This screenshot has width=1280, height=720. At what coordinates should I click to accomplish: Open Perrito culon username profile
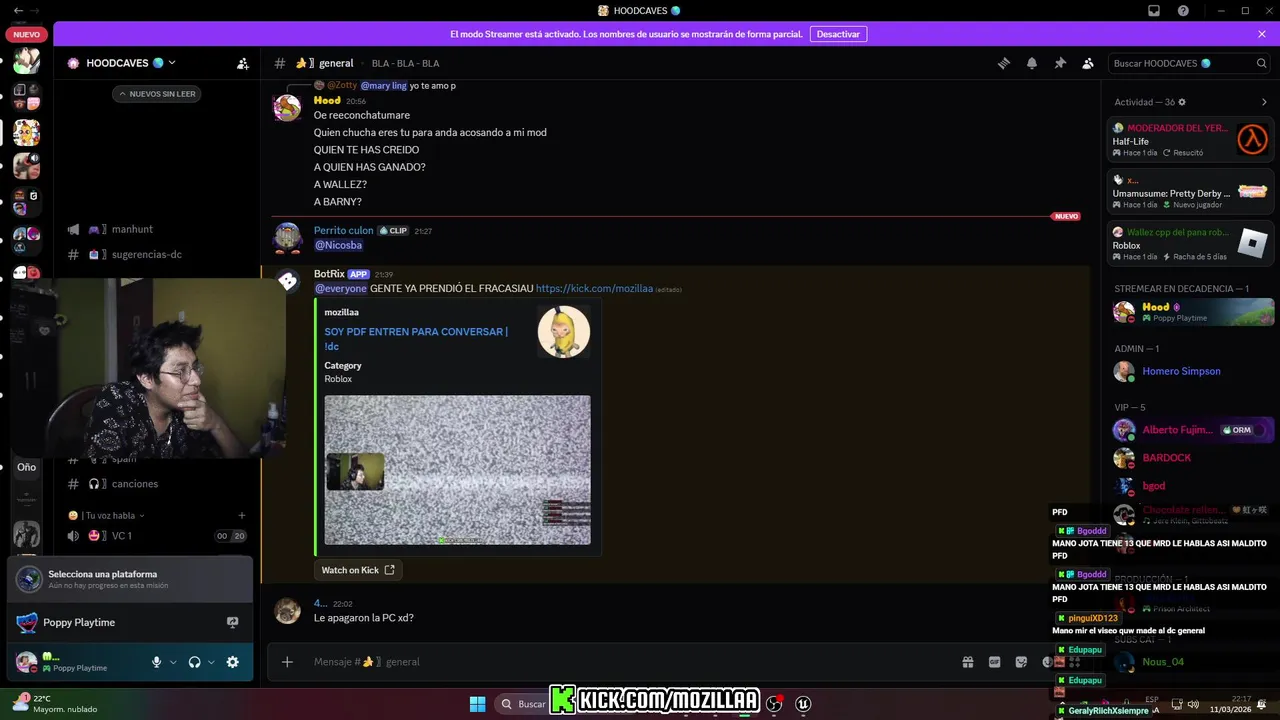coord(343,230)
